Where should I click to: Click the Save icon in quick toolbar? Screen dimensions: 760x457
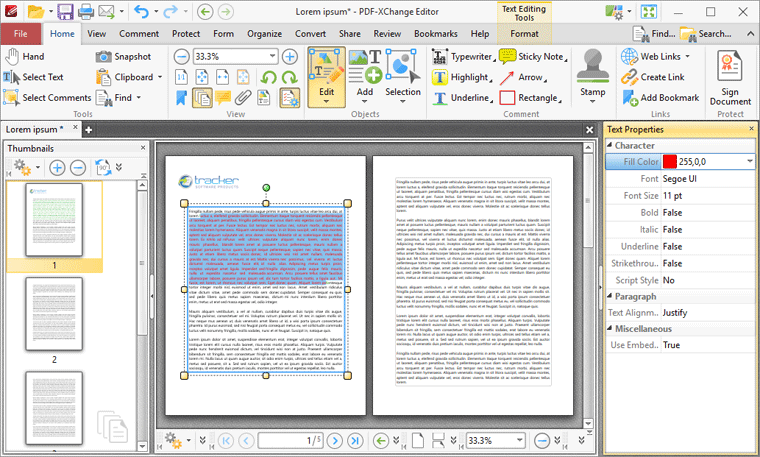click(65, 12)
